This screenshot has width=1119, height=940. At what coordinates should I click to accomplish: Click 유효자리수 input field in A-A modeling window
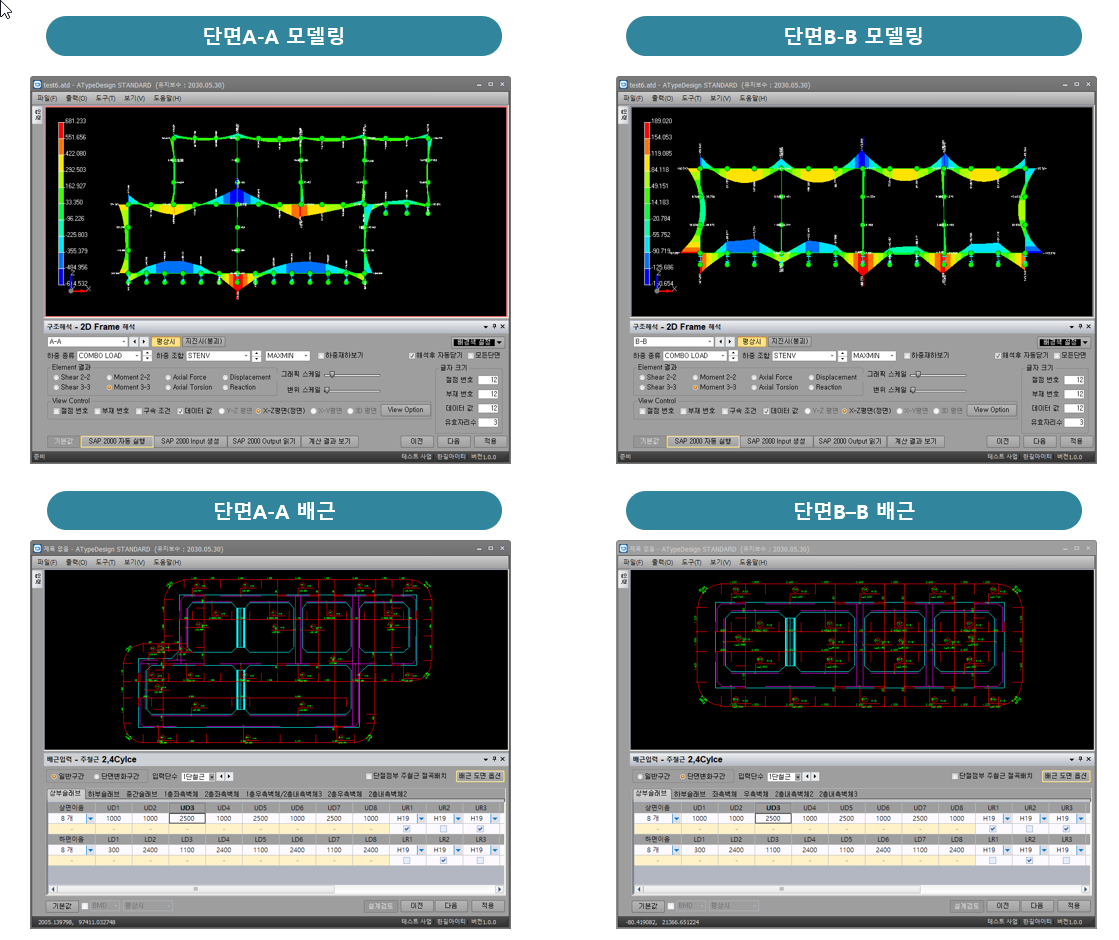click(x=488, y=423)
